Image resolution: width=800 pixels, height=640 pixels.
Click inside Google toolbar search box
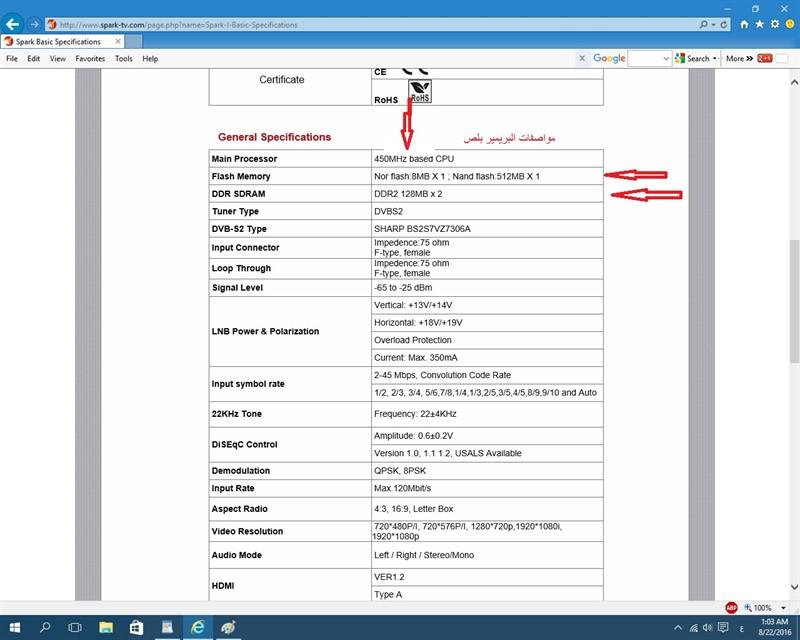pyautogui.click(x=645, y=58)
